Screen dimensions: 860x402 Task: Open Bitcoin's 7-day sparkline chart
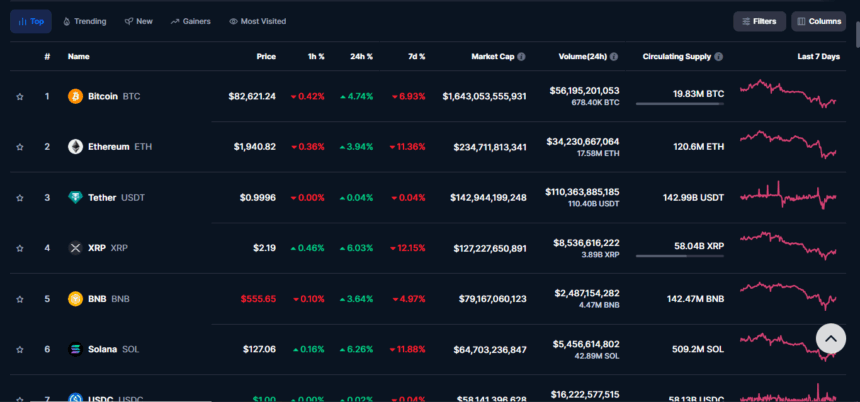(x=788, y=94)
